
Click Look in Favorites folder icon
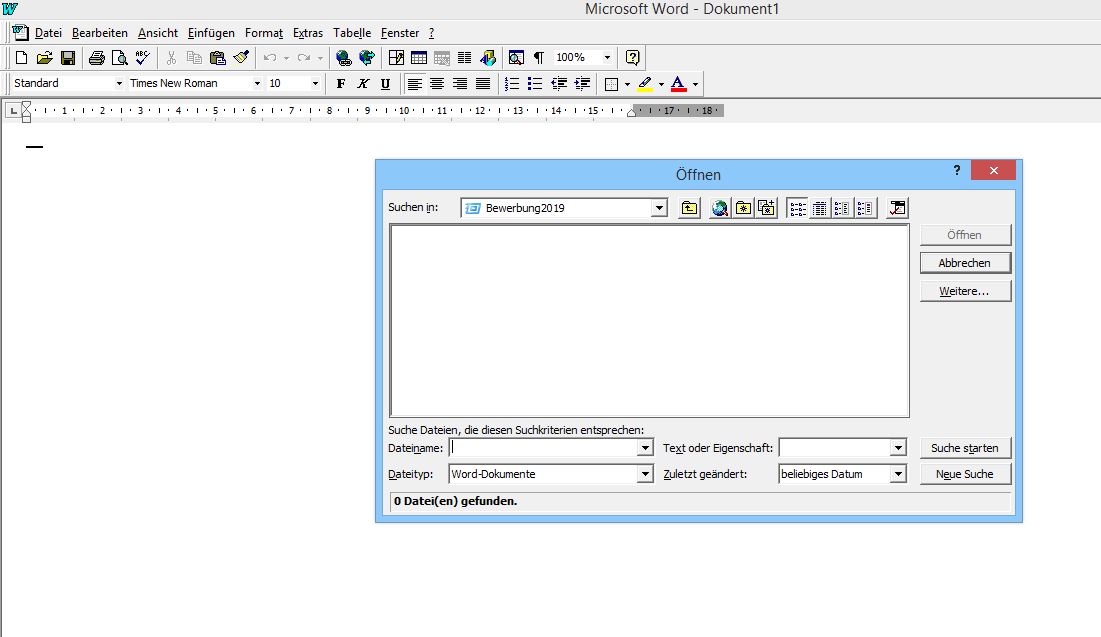tap(743, 208)
